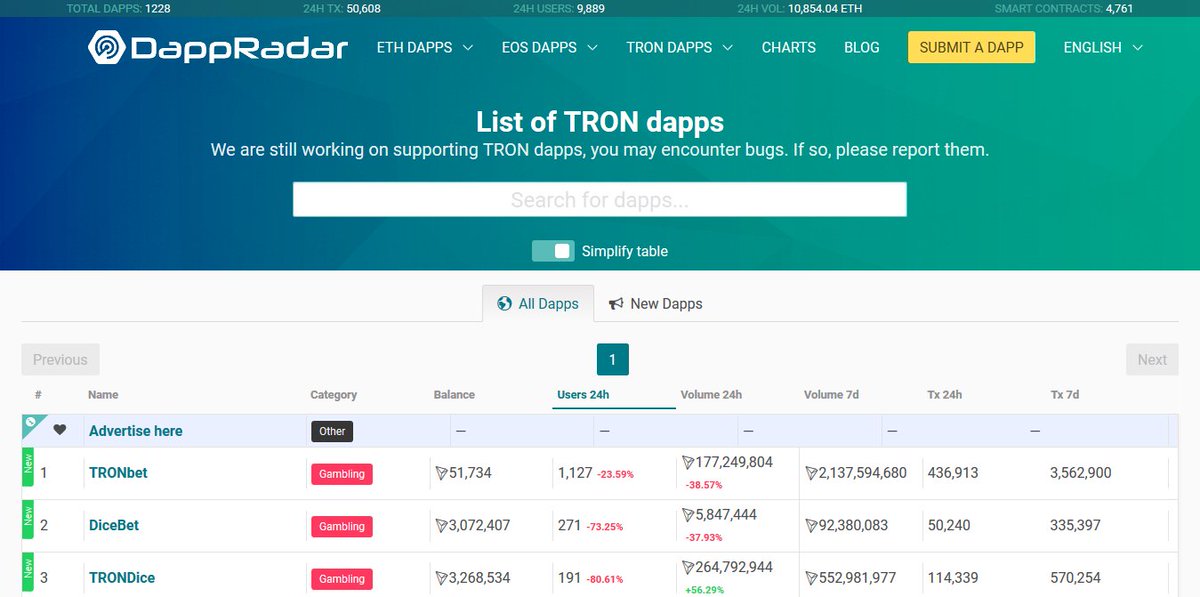Toggle the Simplify table switch
Viewport: 1200px width, 597px height.
point(553,251)
